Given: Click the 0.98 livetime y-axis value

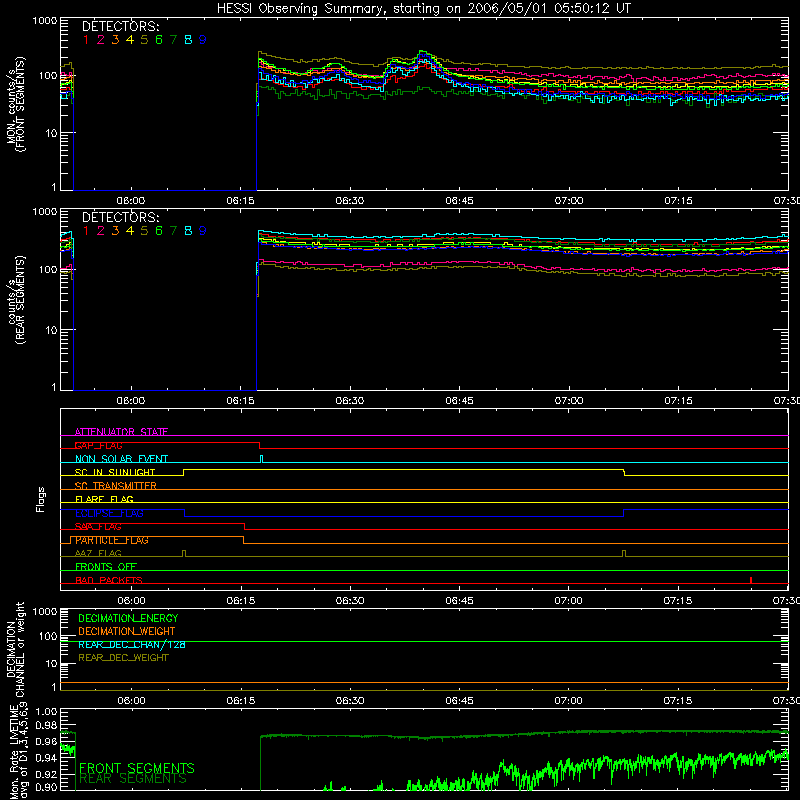Looking at the screenshot, I should coord(46,725).
